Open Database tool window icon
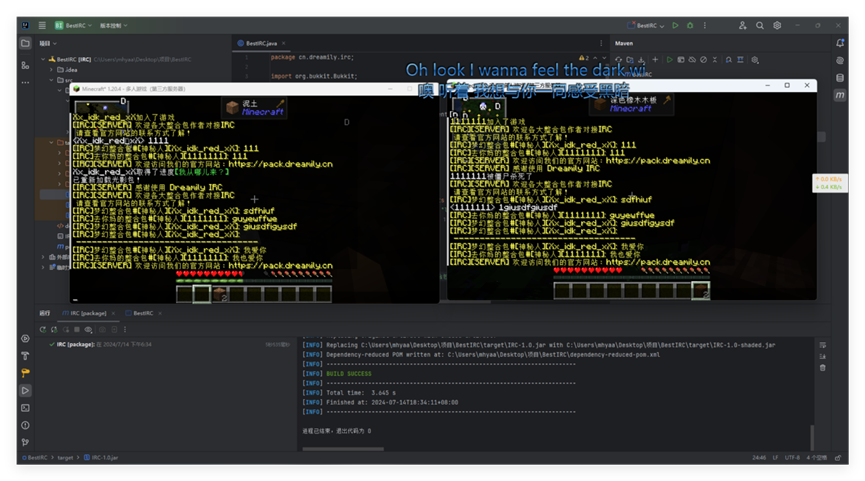Screen dimensions: 865x481 click(x=840, y=78)
